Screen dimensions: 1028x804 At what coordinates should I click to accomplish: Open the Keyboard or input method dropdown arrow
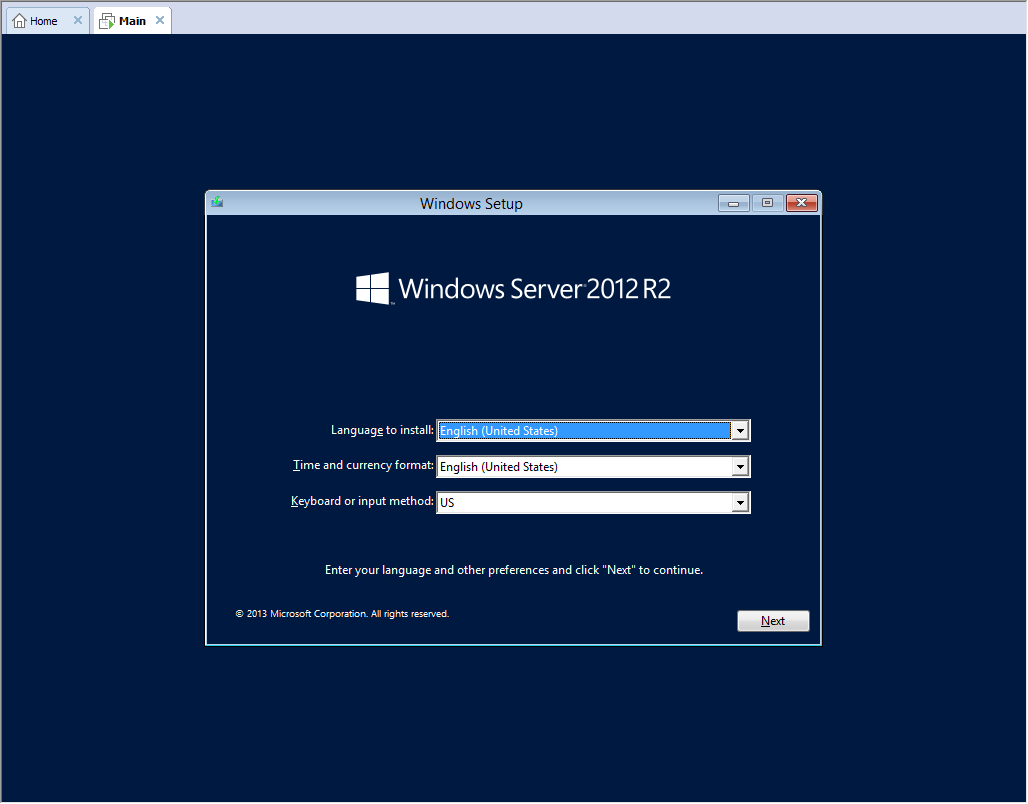[740, 503]
